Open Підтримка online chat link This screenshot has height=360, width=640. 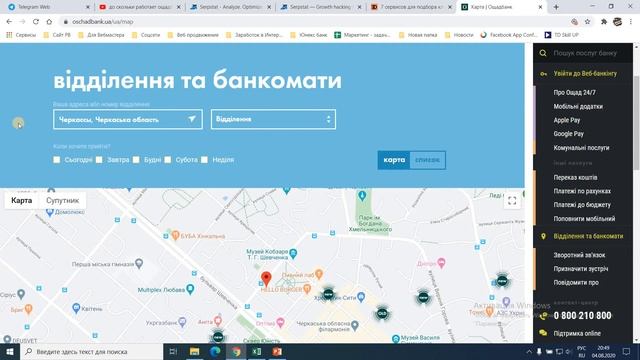[577, 333]
